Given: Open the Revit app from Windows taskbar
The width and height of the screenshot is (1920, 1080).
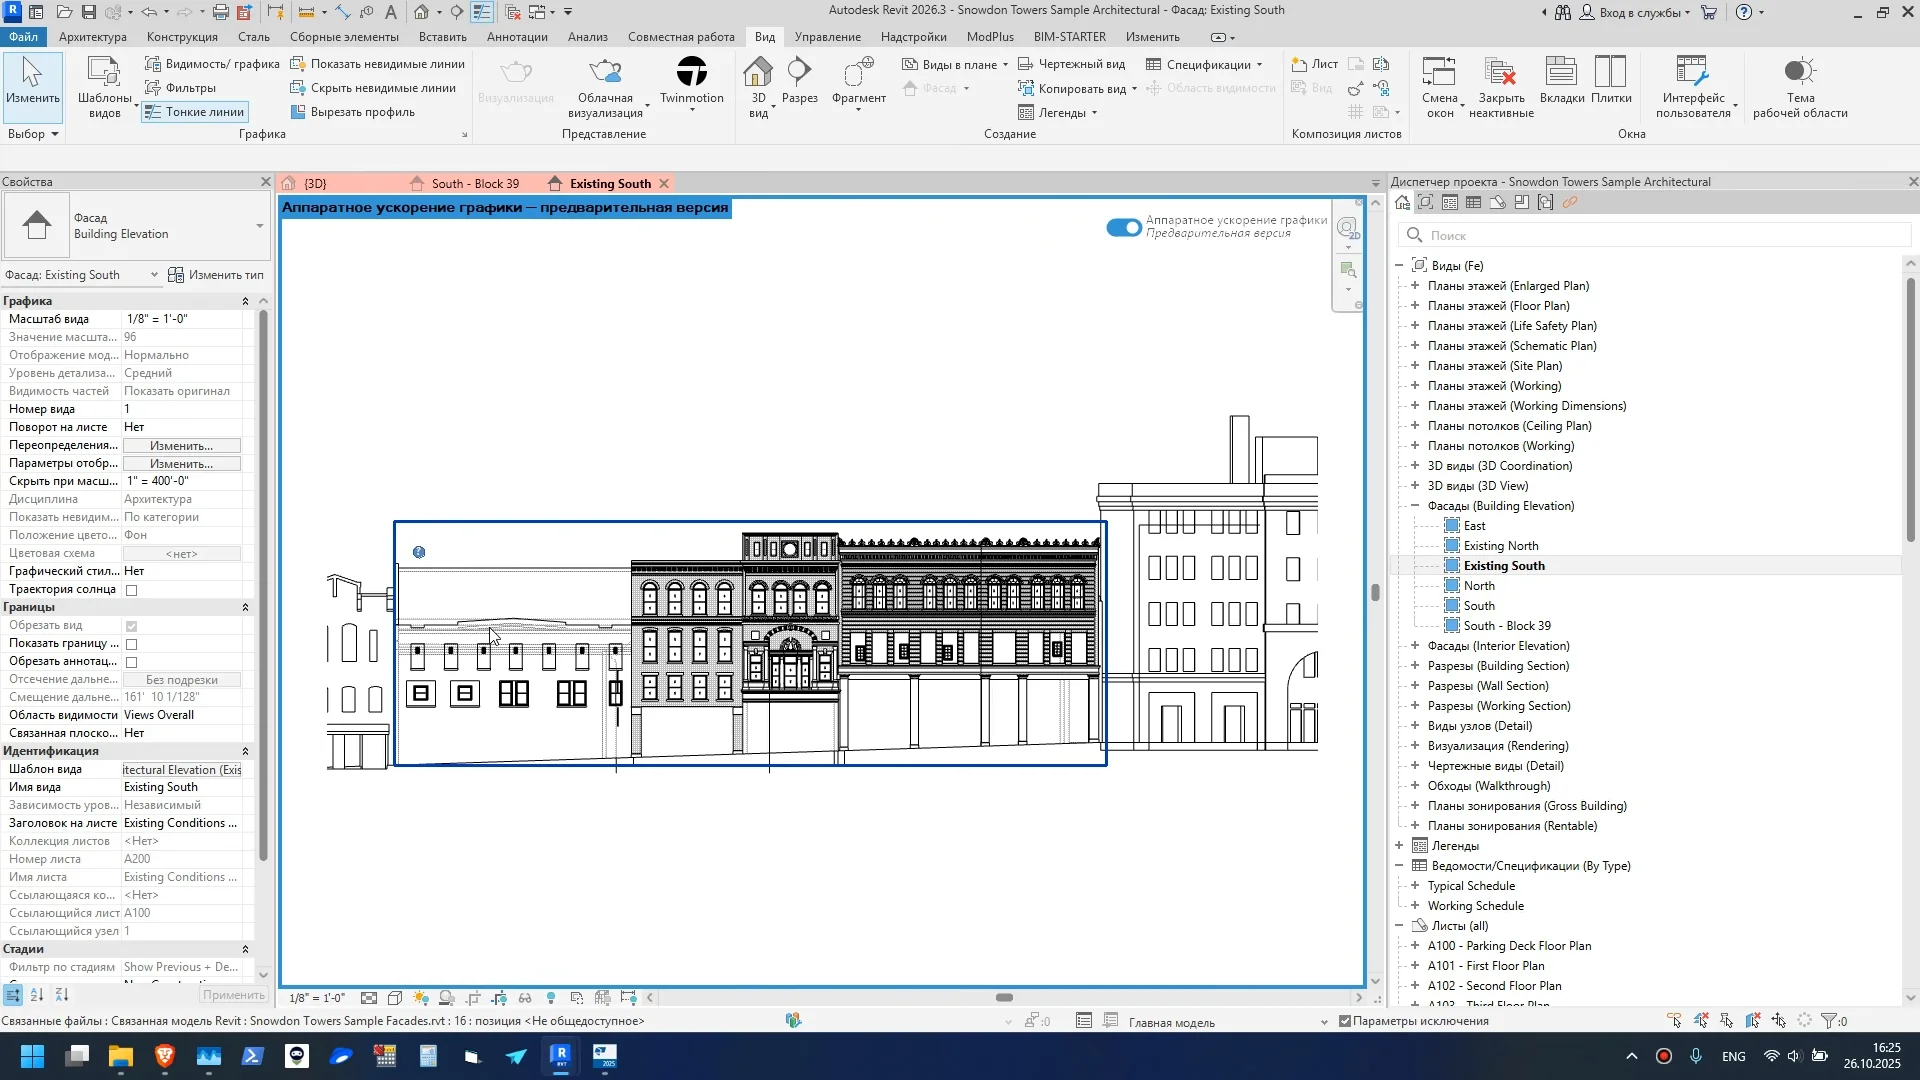Looking at the screenshot, I should 560,1056.
